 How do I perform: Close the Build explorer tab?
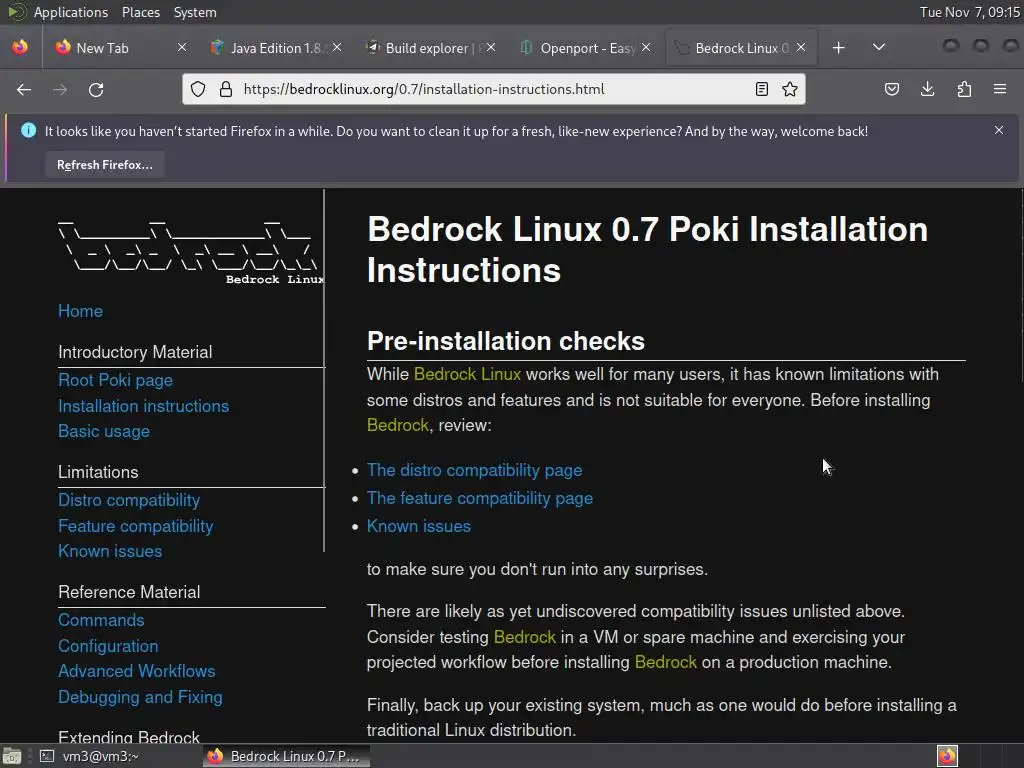coord(491,48)
